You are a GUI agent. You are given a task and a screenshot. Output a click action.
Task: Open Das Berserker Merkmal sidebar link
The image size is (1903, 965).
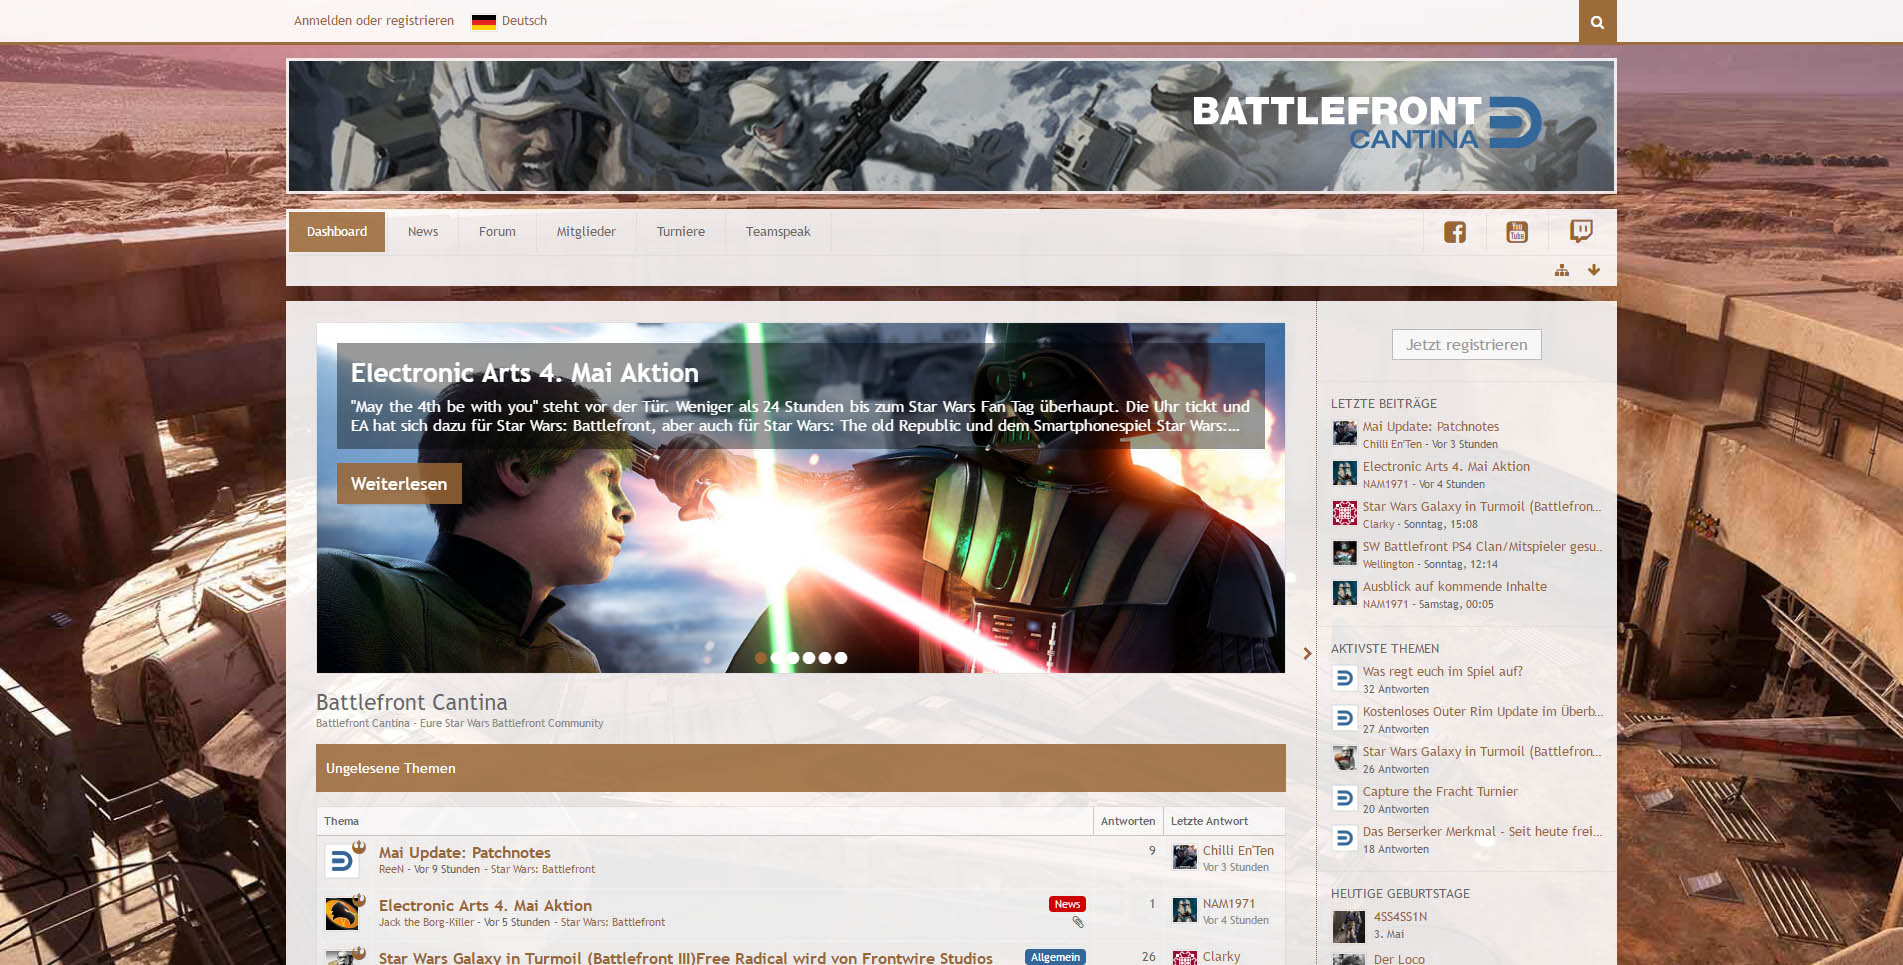tap(1482, 832)
